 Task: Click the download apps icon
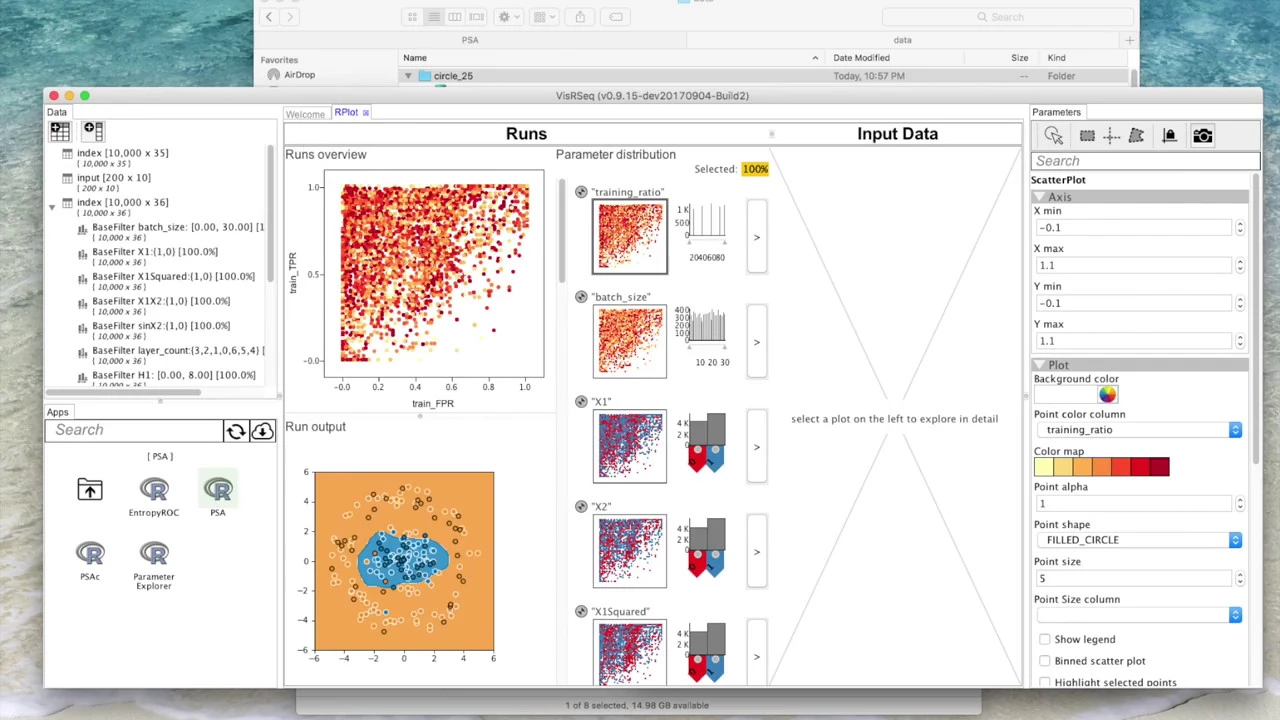coord(262,430)
